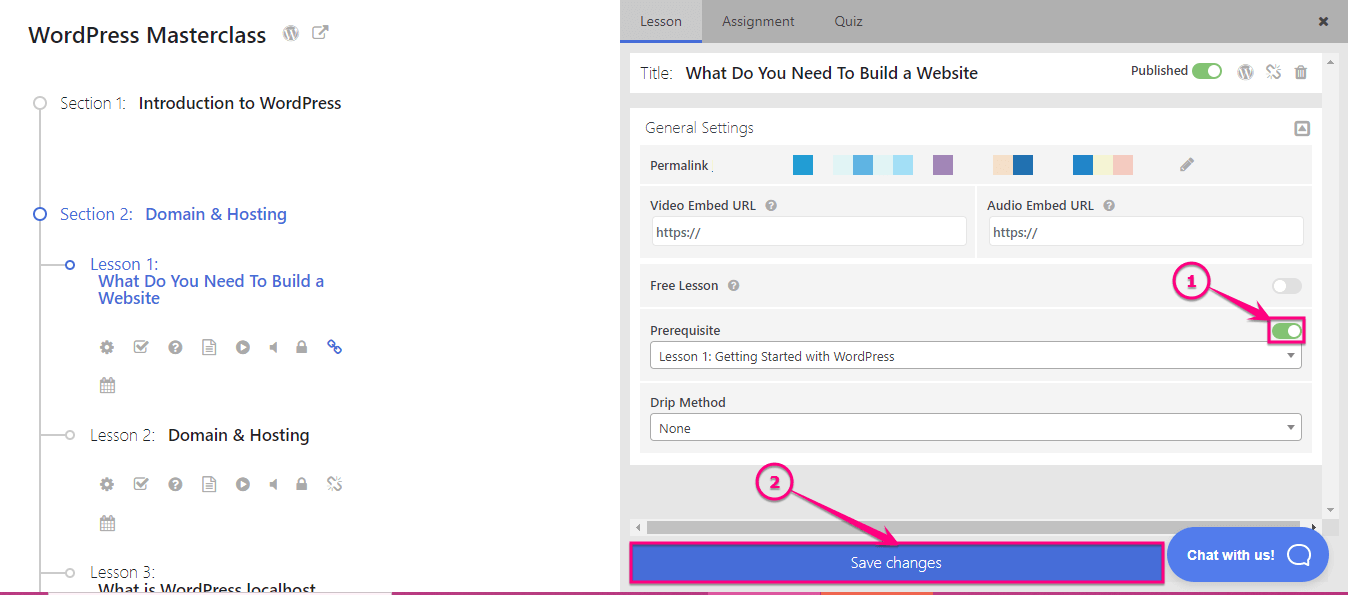The image size is (1348, 595).
Task: Open the WordPress icon beside the course title
Action: click(291, 33)
